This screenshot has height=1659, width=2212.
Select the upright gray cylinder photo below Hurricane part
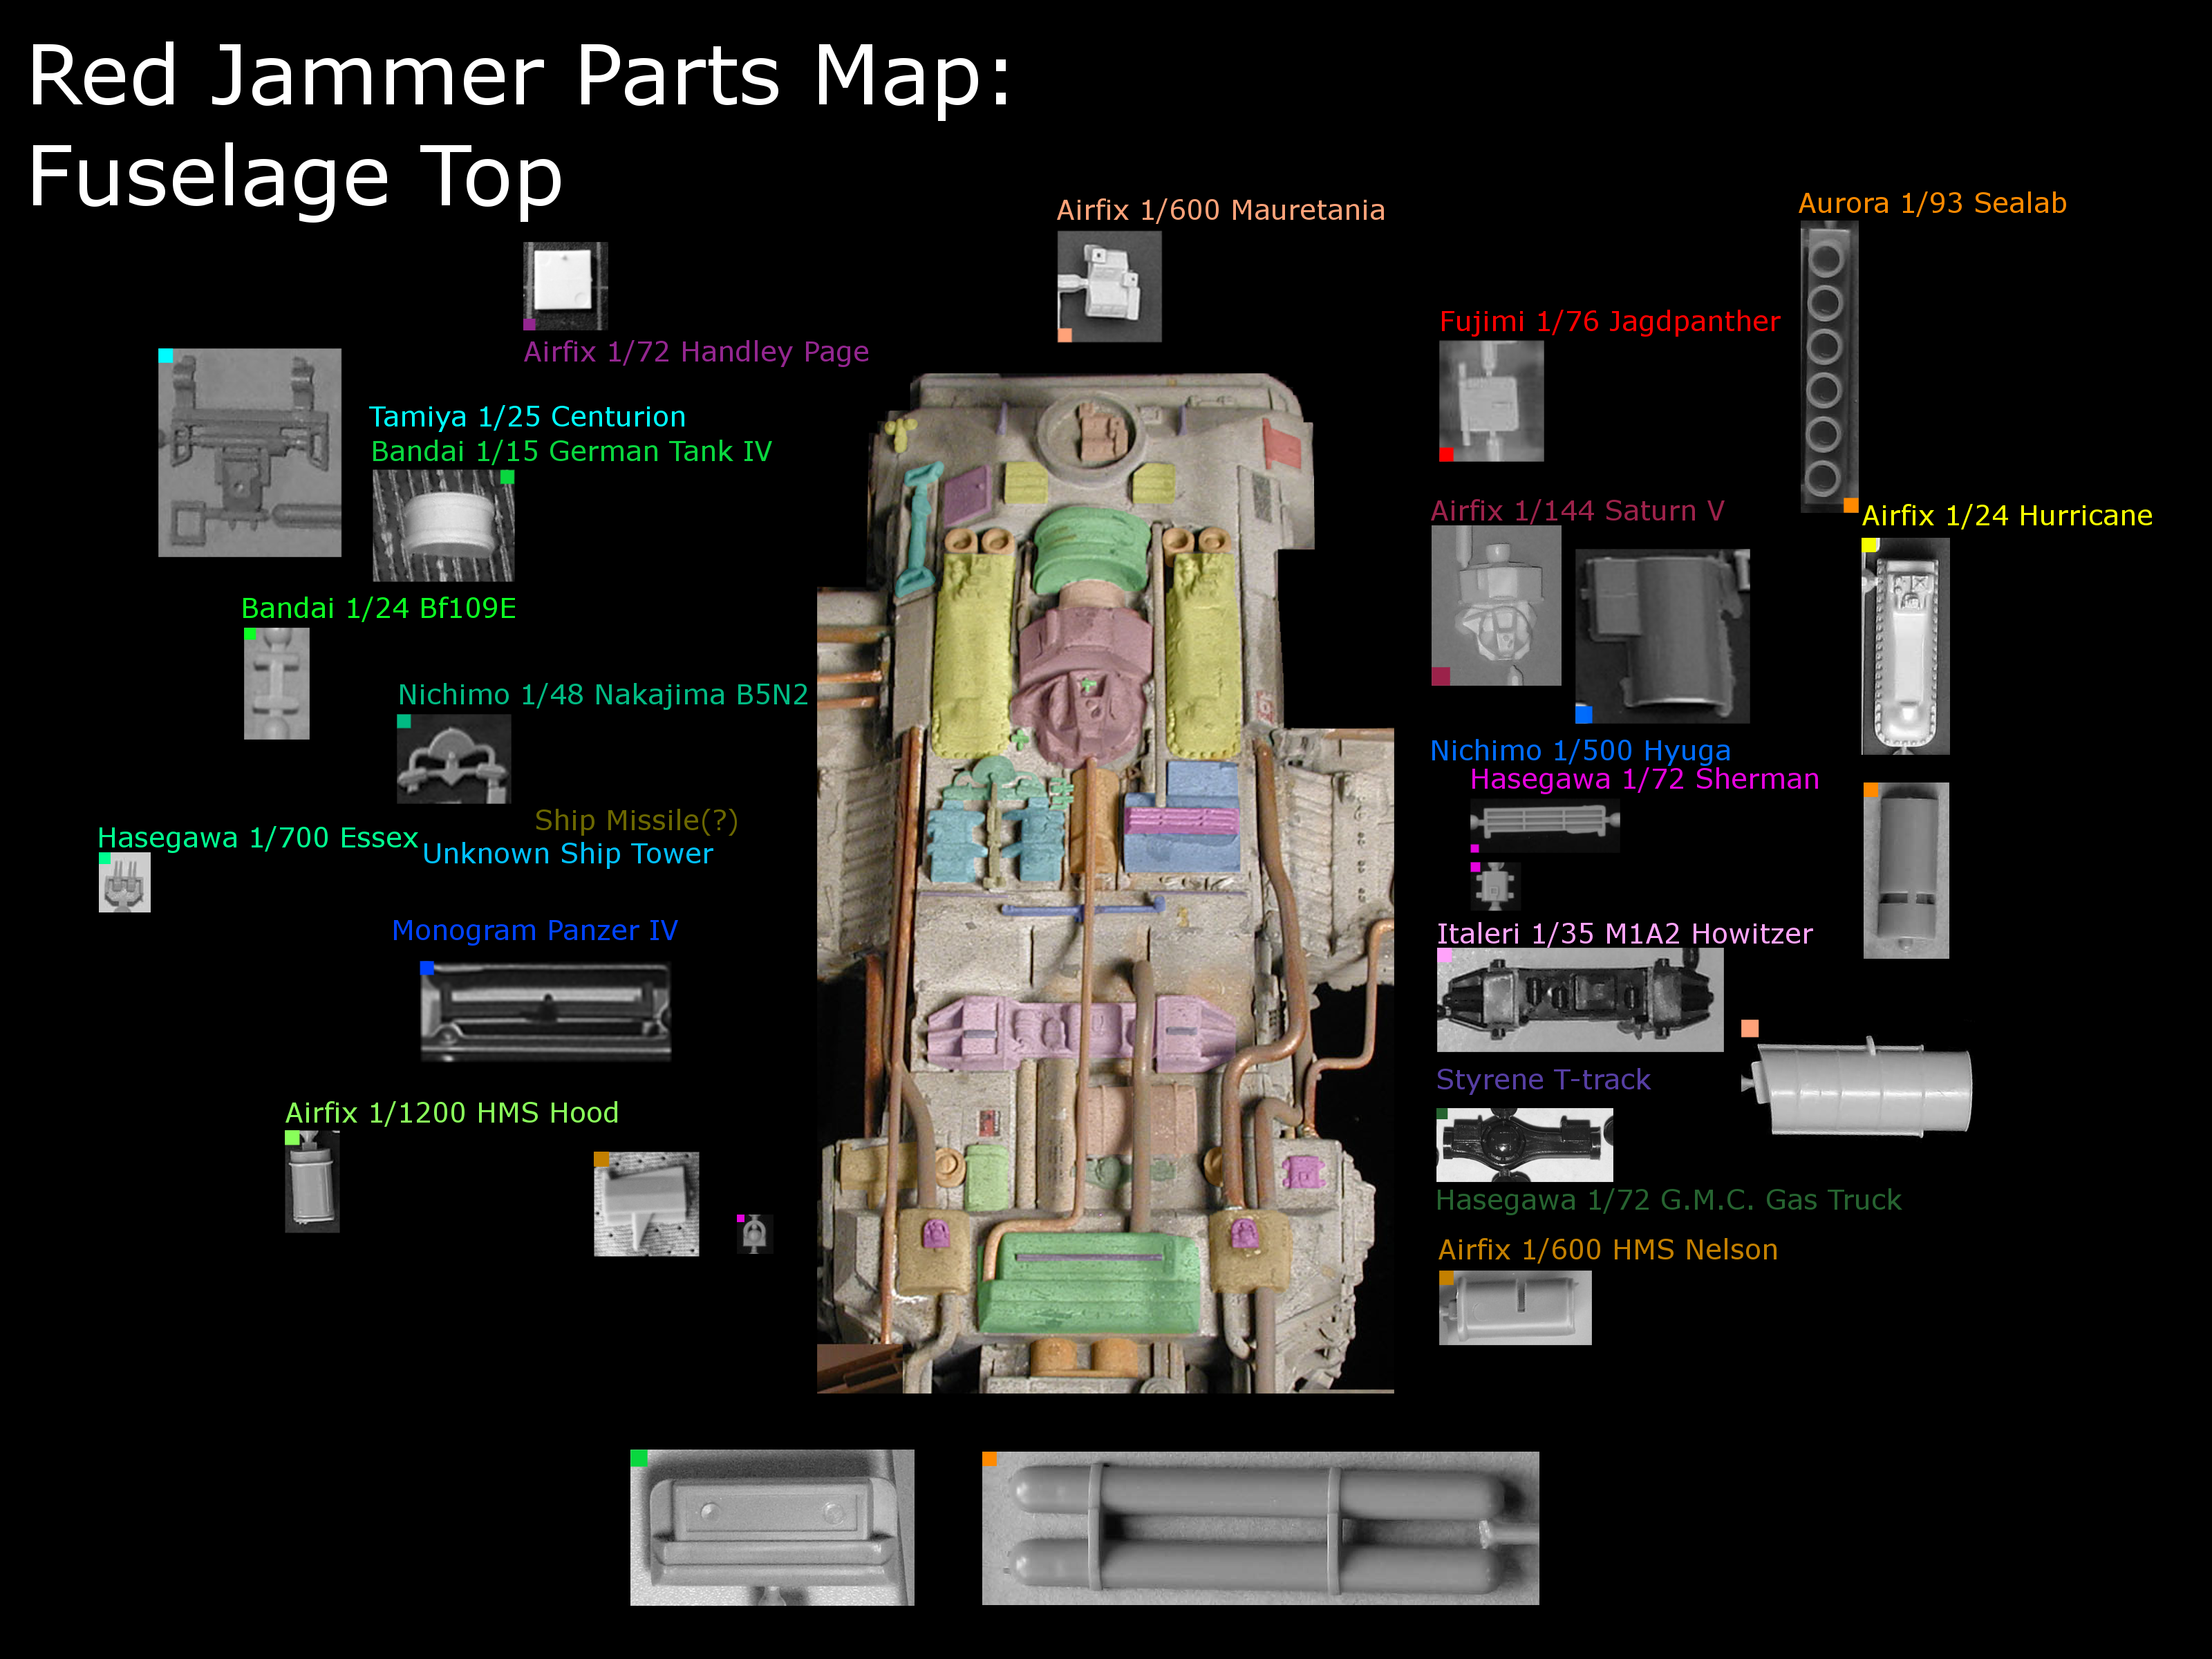1906,871
